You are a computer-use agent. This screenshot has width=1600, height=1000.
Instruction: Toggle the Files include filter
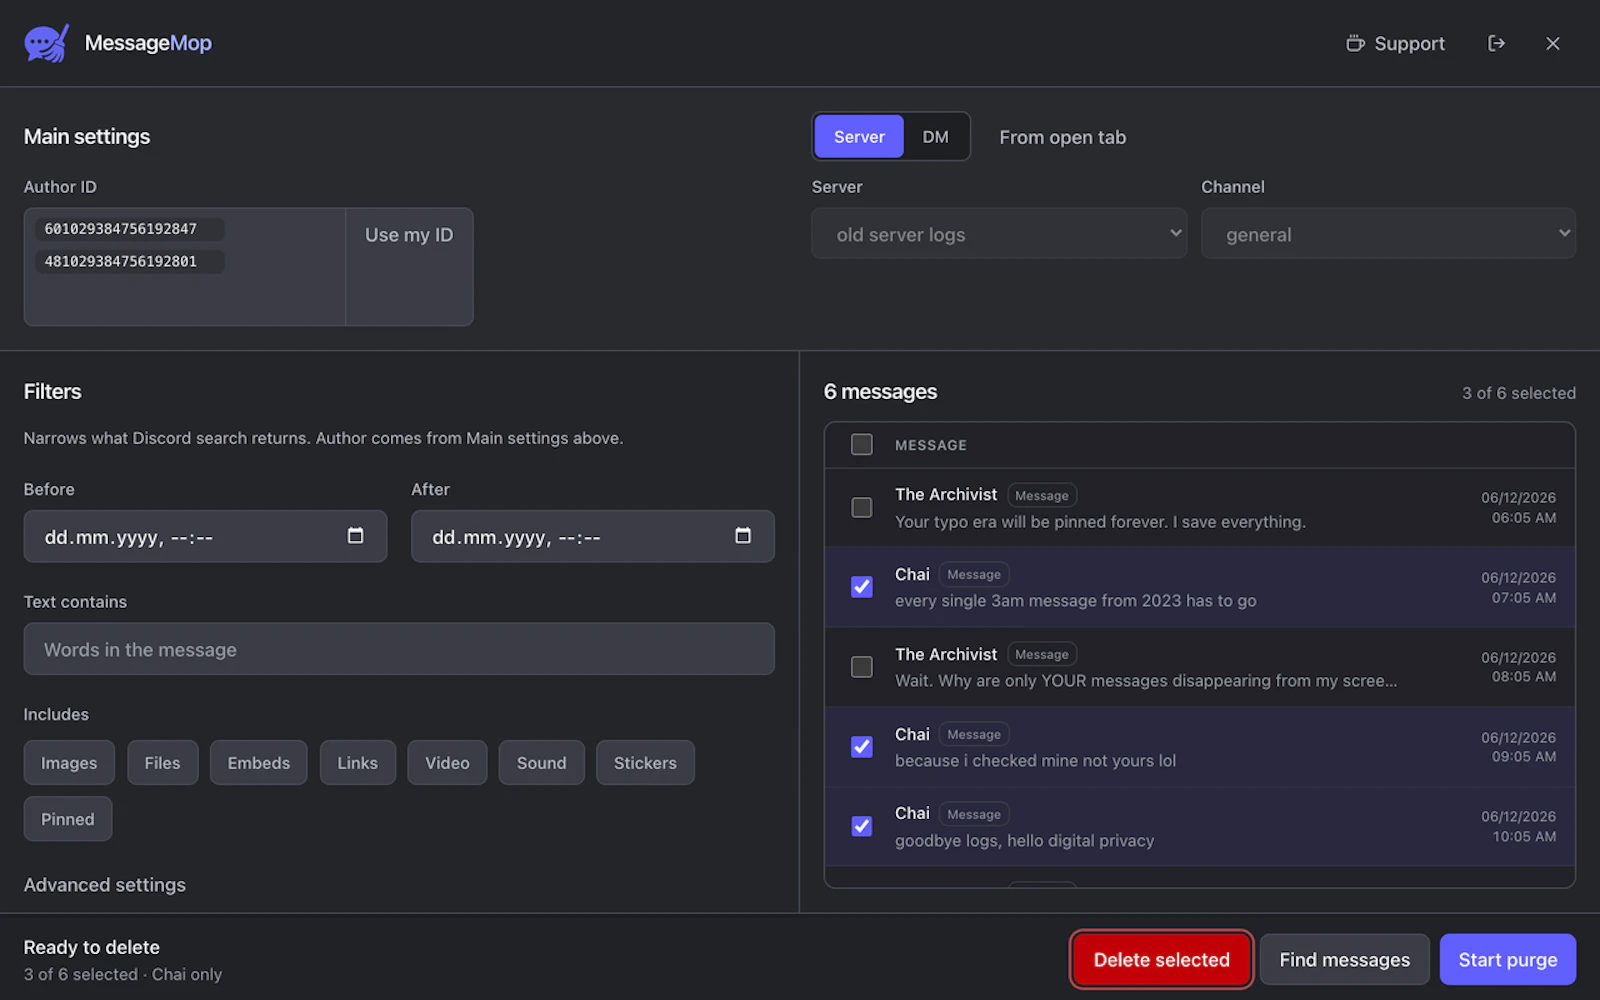tap(162, 763)
